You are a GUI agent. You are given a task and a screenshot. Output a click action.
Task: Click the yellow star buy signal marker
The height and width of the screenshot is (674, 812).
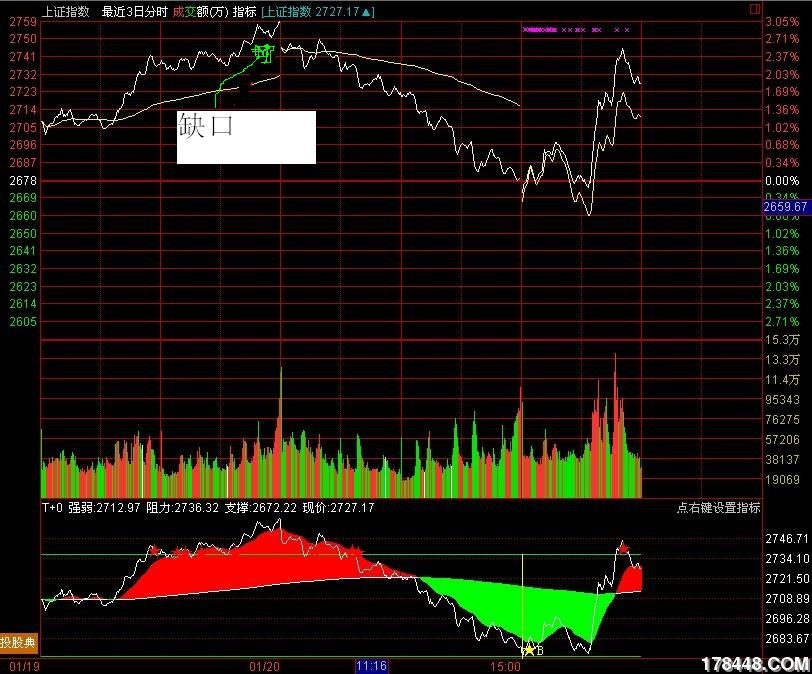pos(528,649)
